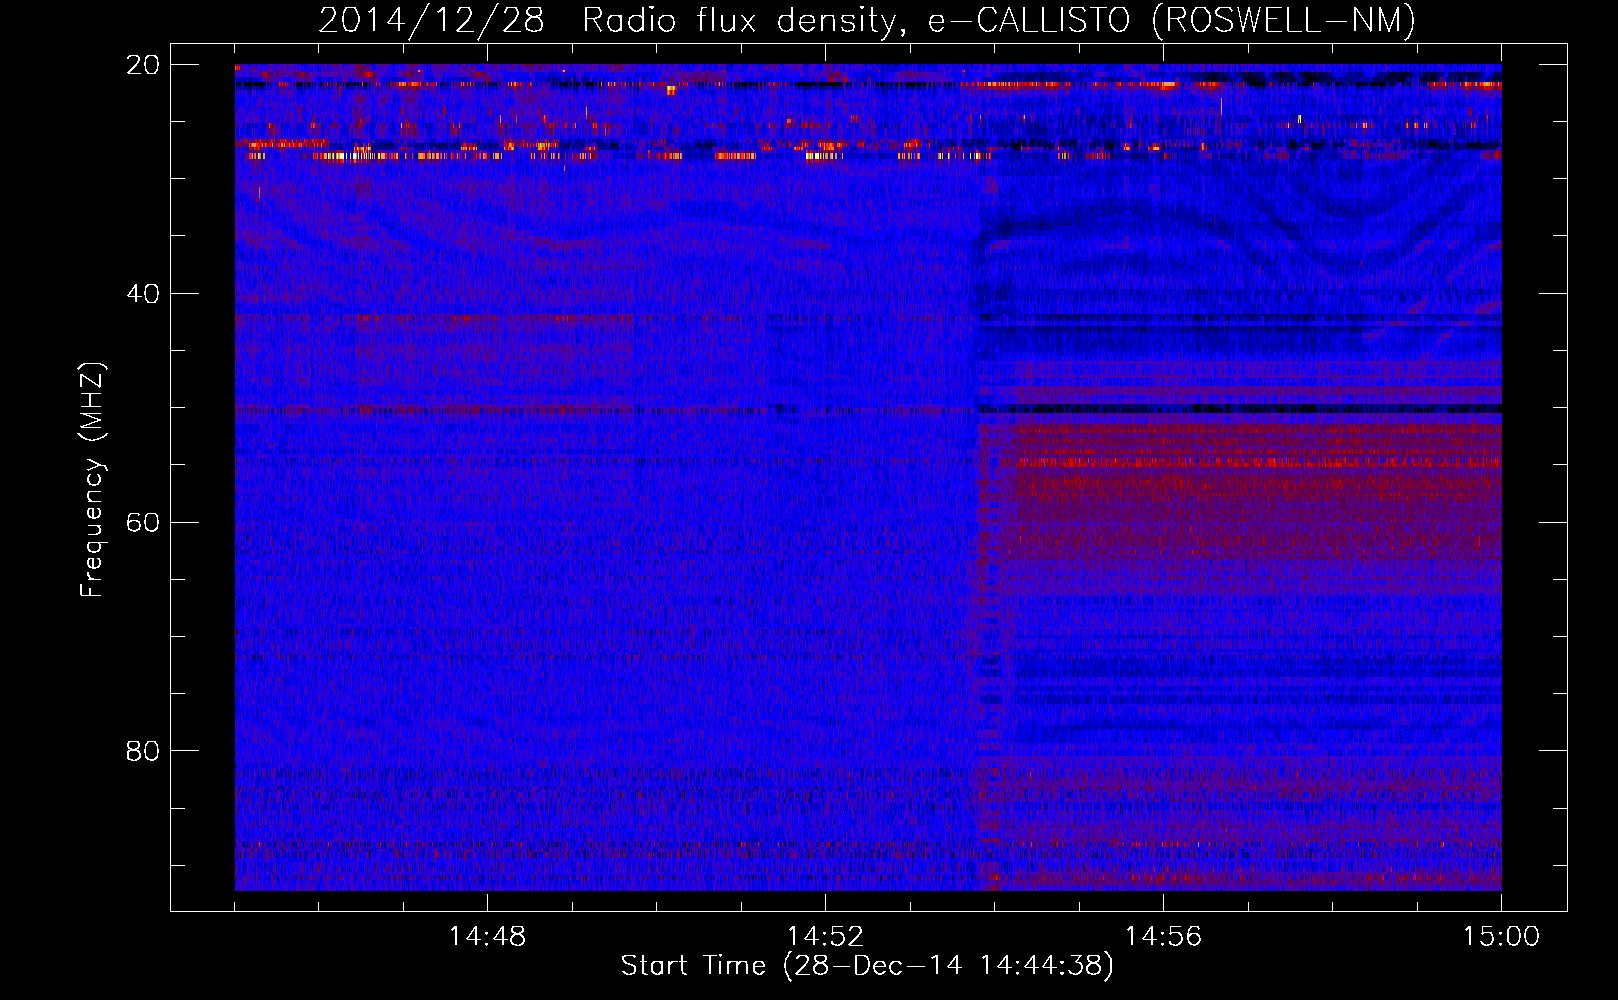Click the 80 MHz frequency tick label
This screenshot has width=1618, height=1000.
(143, 750)
